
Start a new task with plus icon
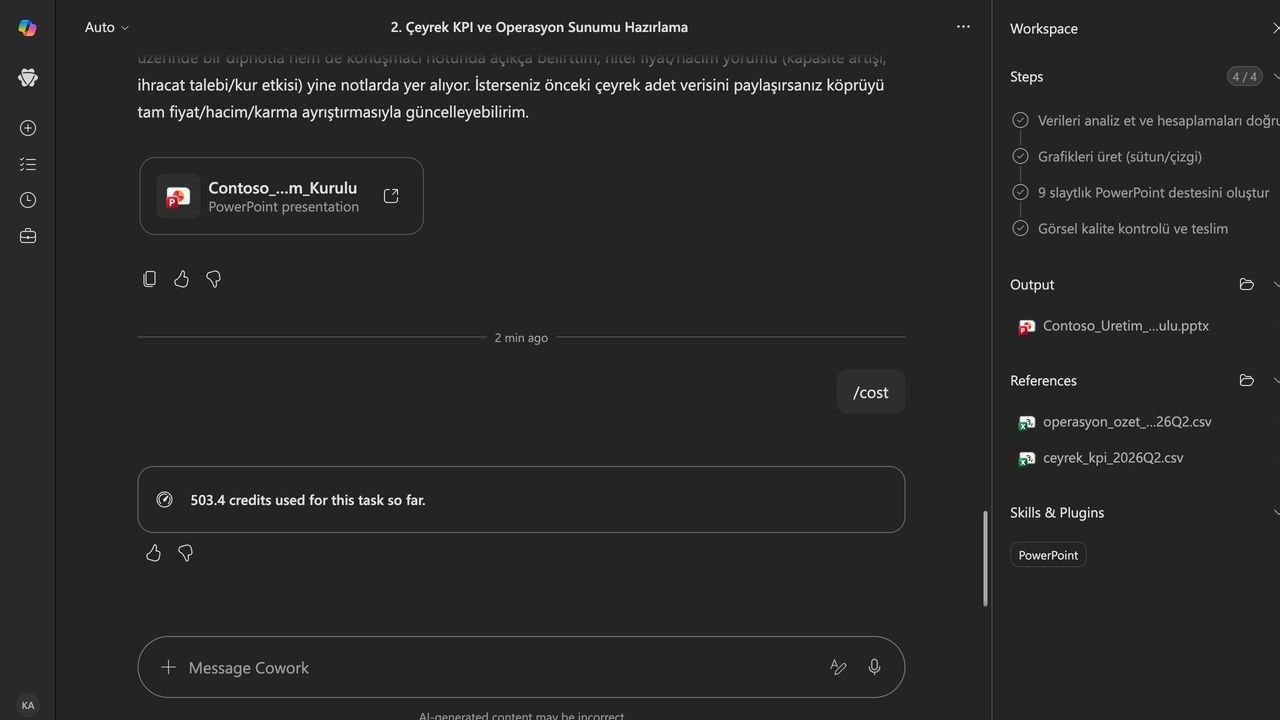(x=28, y=128)
